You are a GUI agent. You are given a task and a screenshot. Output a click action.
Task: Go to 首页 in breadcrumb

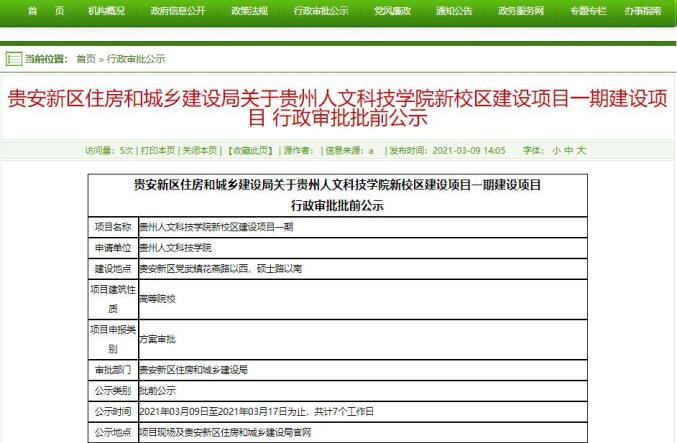click(x=86, y=59)
